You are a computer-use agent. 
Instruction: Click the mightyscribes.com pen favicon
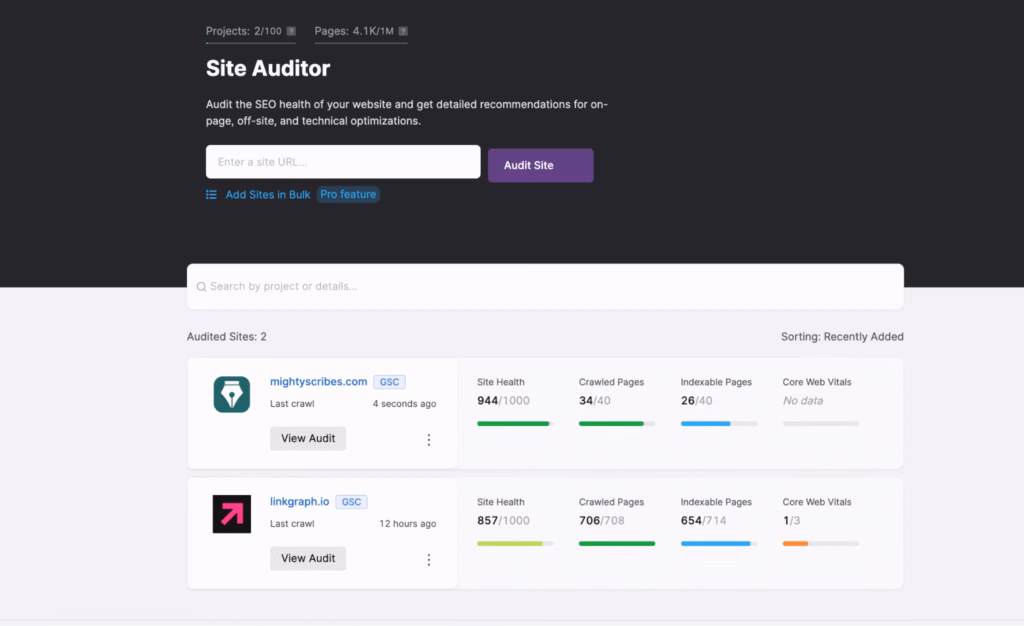[231, 394]
